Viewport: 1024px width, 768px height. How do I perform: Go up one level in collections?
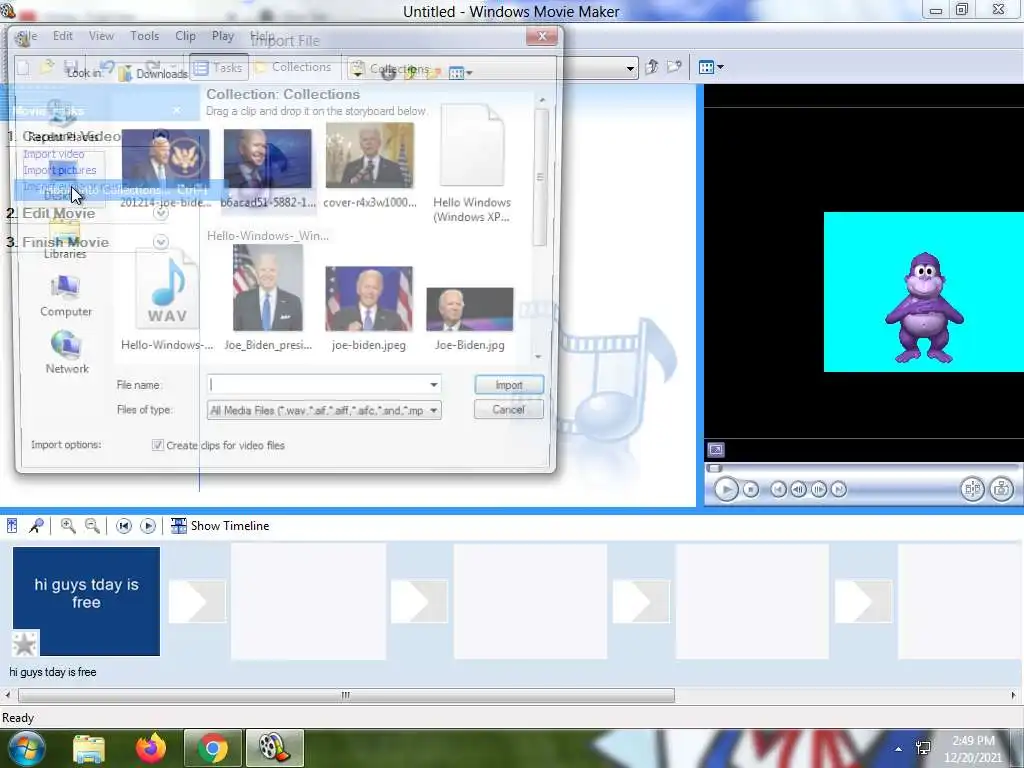point(651,67)
